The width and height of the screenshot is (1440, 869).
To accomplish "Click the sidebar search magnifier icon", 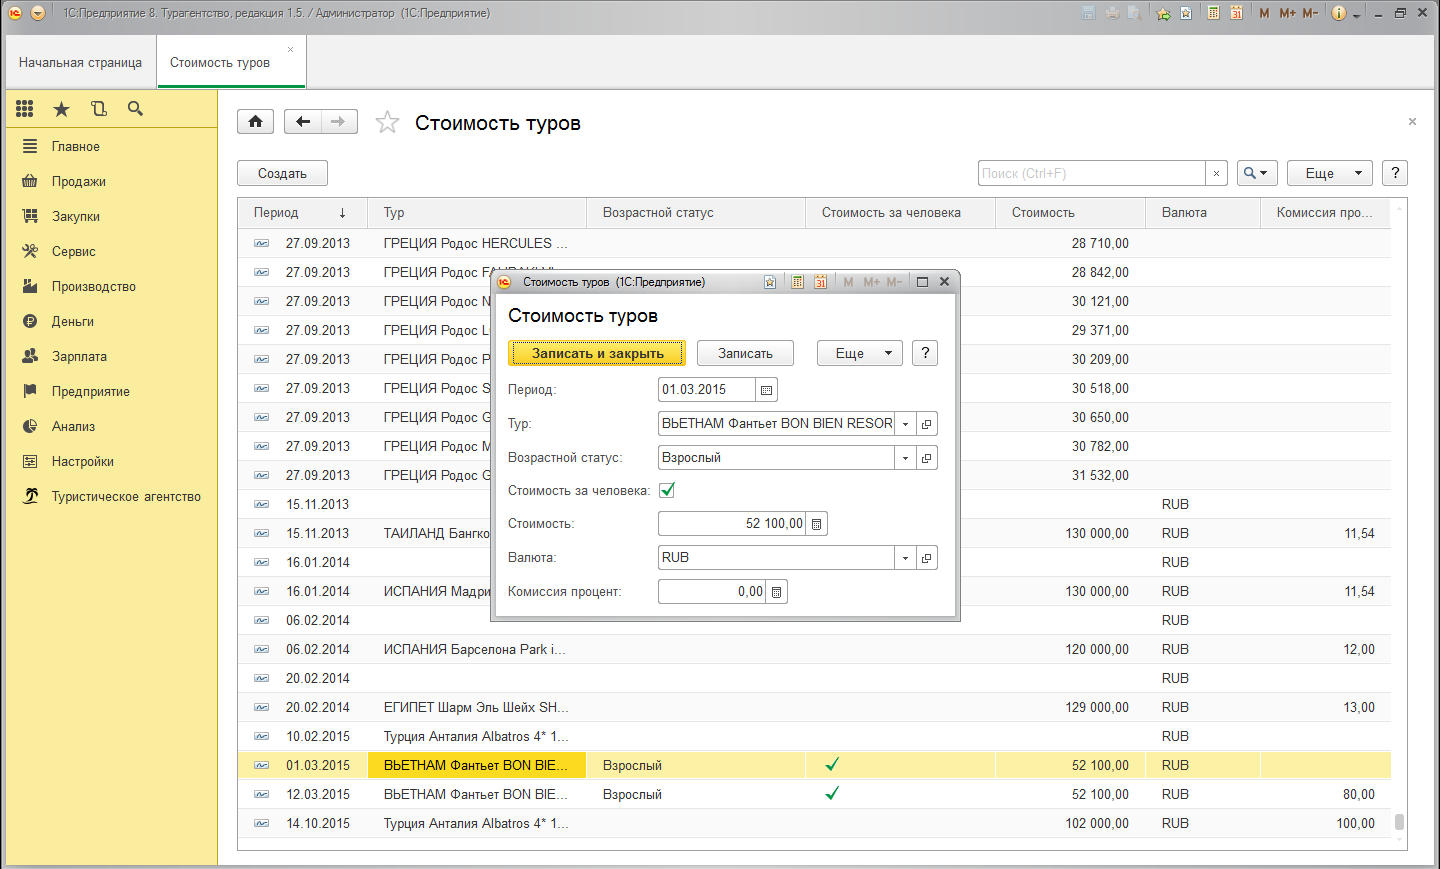I will pyautogui.click(x=135, y=109).
